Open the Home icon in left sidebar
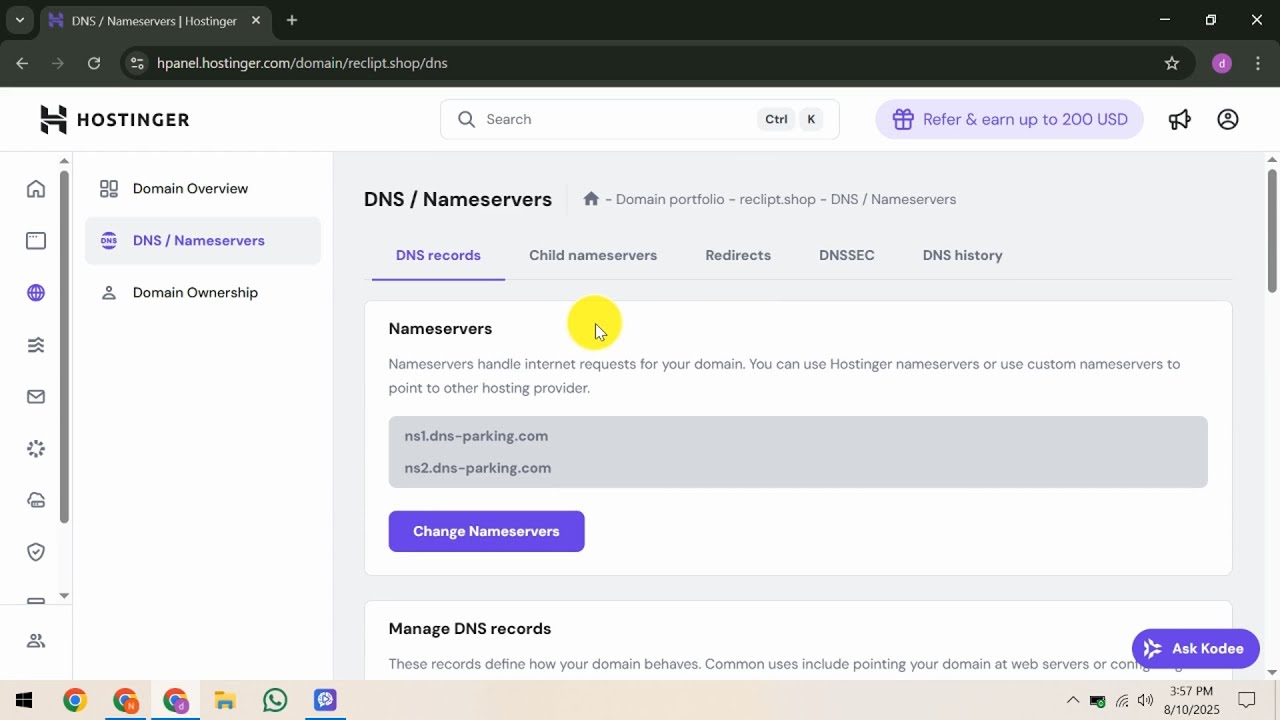The image size is (1280, 720). (x=36, y=189)
